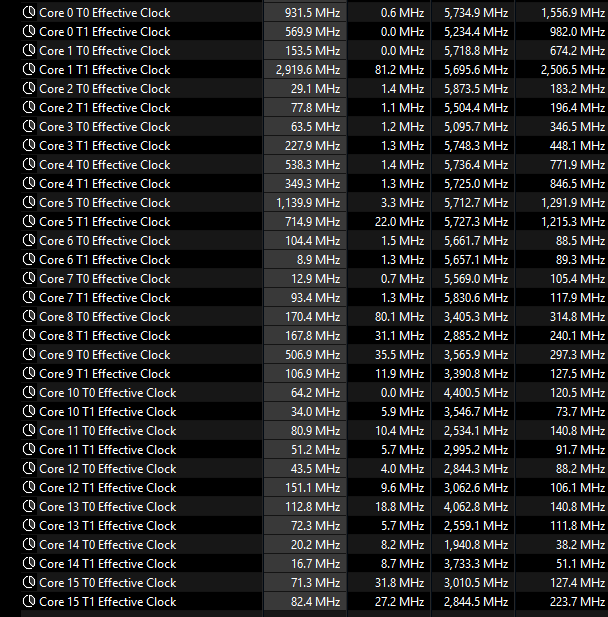
Task: Click the clock icon for Core 10 T0
Action: click(x=29, y=392)
